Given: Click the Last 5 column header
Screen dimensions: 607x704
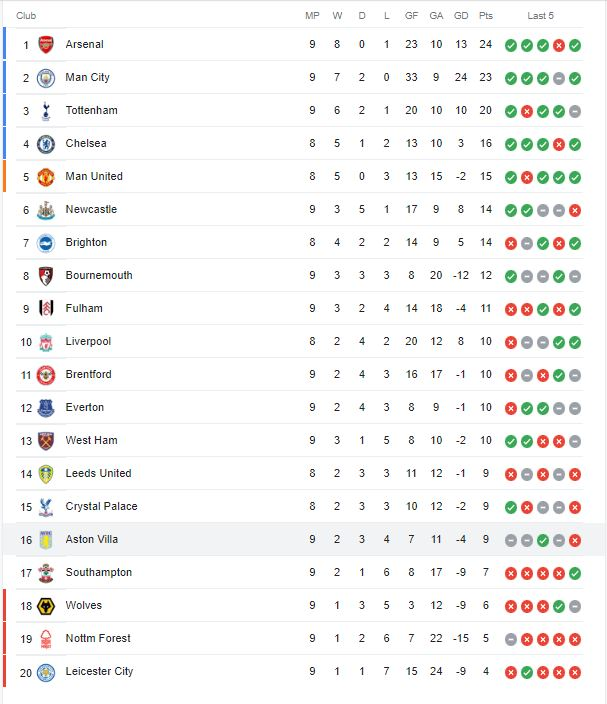Looking at the screenshot, I should click(x=541, y=16).
